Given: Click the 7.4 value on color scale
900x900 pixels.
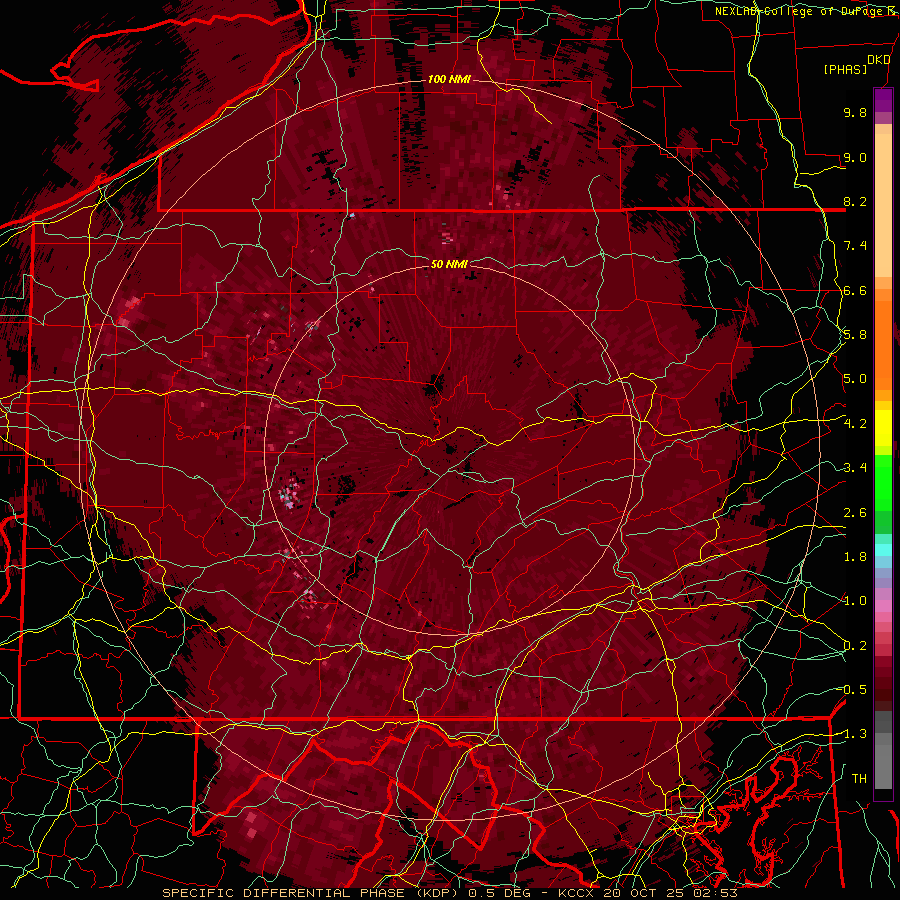Looking at the screenshot, I should [x=855, y=246].
